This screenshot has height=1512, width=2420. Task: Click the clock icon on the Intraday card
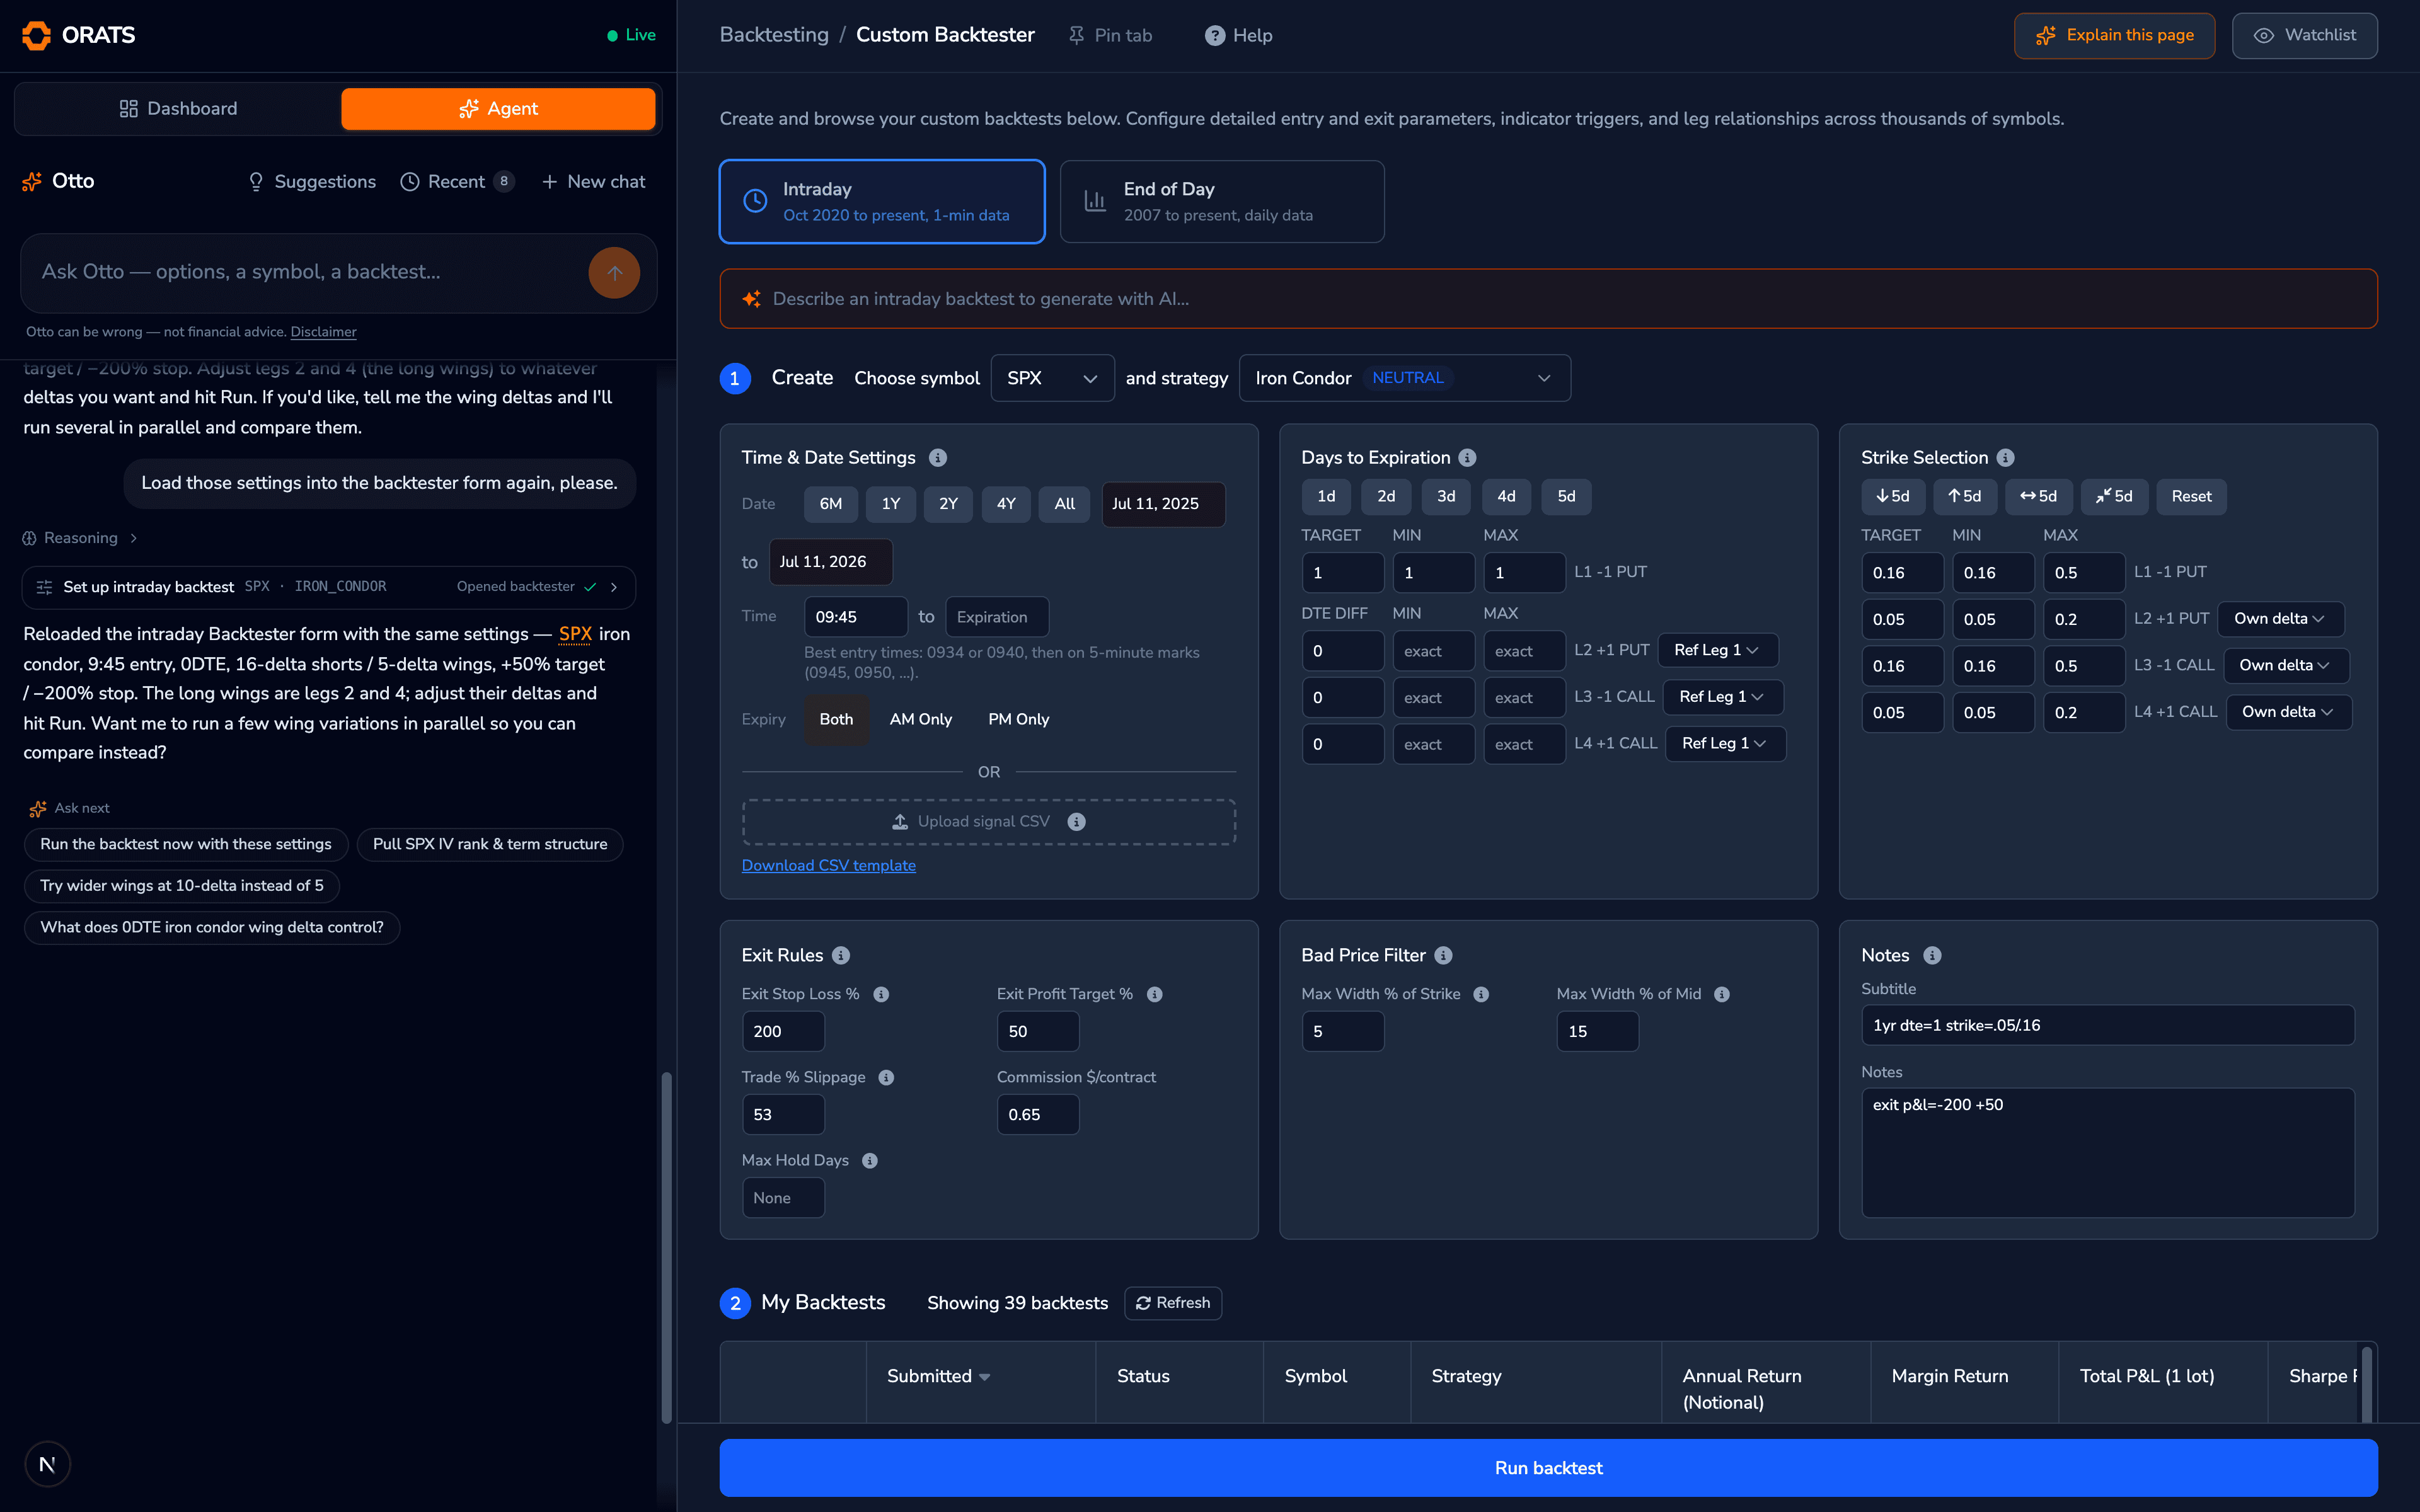coord(755,201)
